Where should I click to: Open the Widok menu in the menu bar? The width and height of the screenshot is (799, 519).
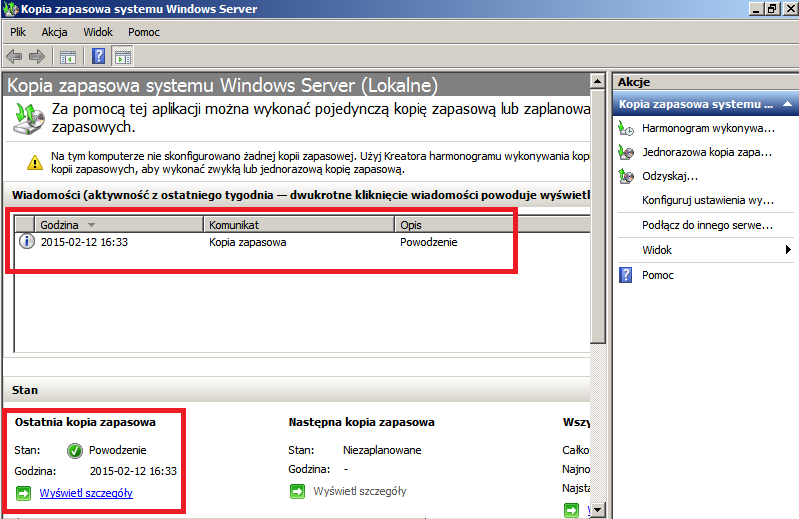click(x=98, y=32)
